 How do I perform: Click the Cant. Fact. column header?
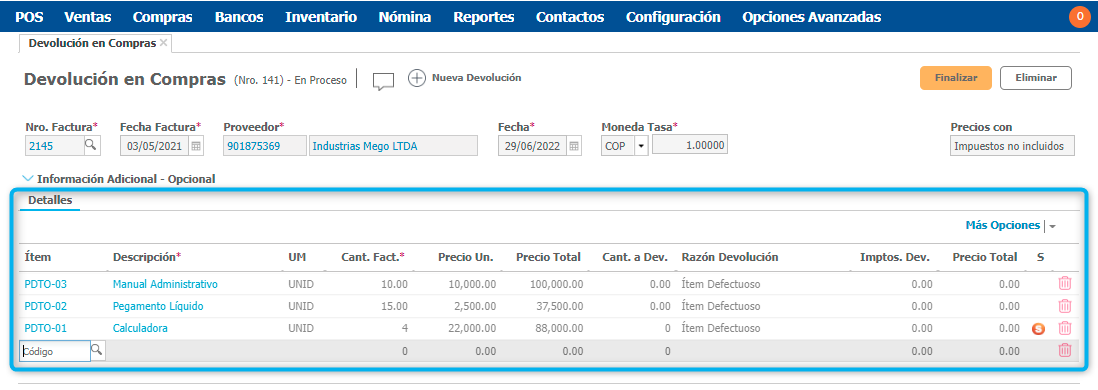(x=373, y=257)
